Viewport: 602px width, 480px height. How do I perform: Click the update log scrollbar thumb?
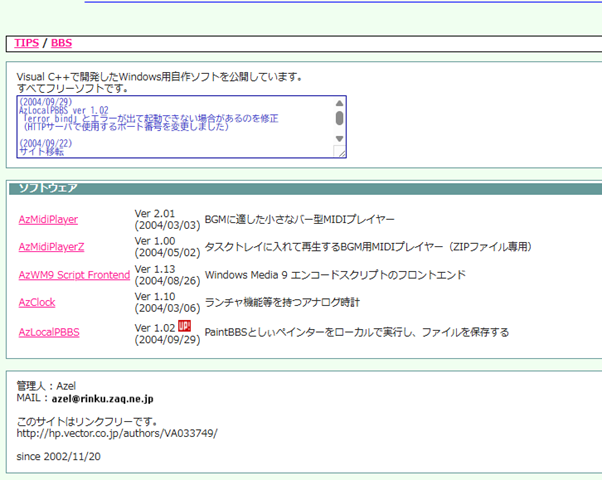click(339, 118)
